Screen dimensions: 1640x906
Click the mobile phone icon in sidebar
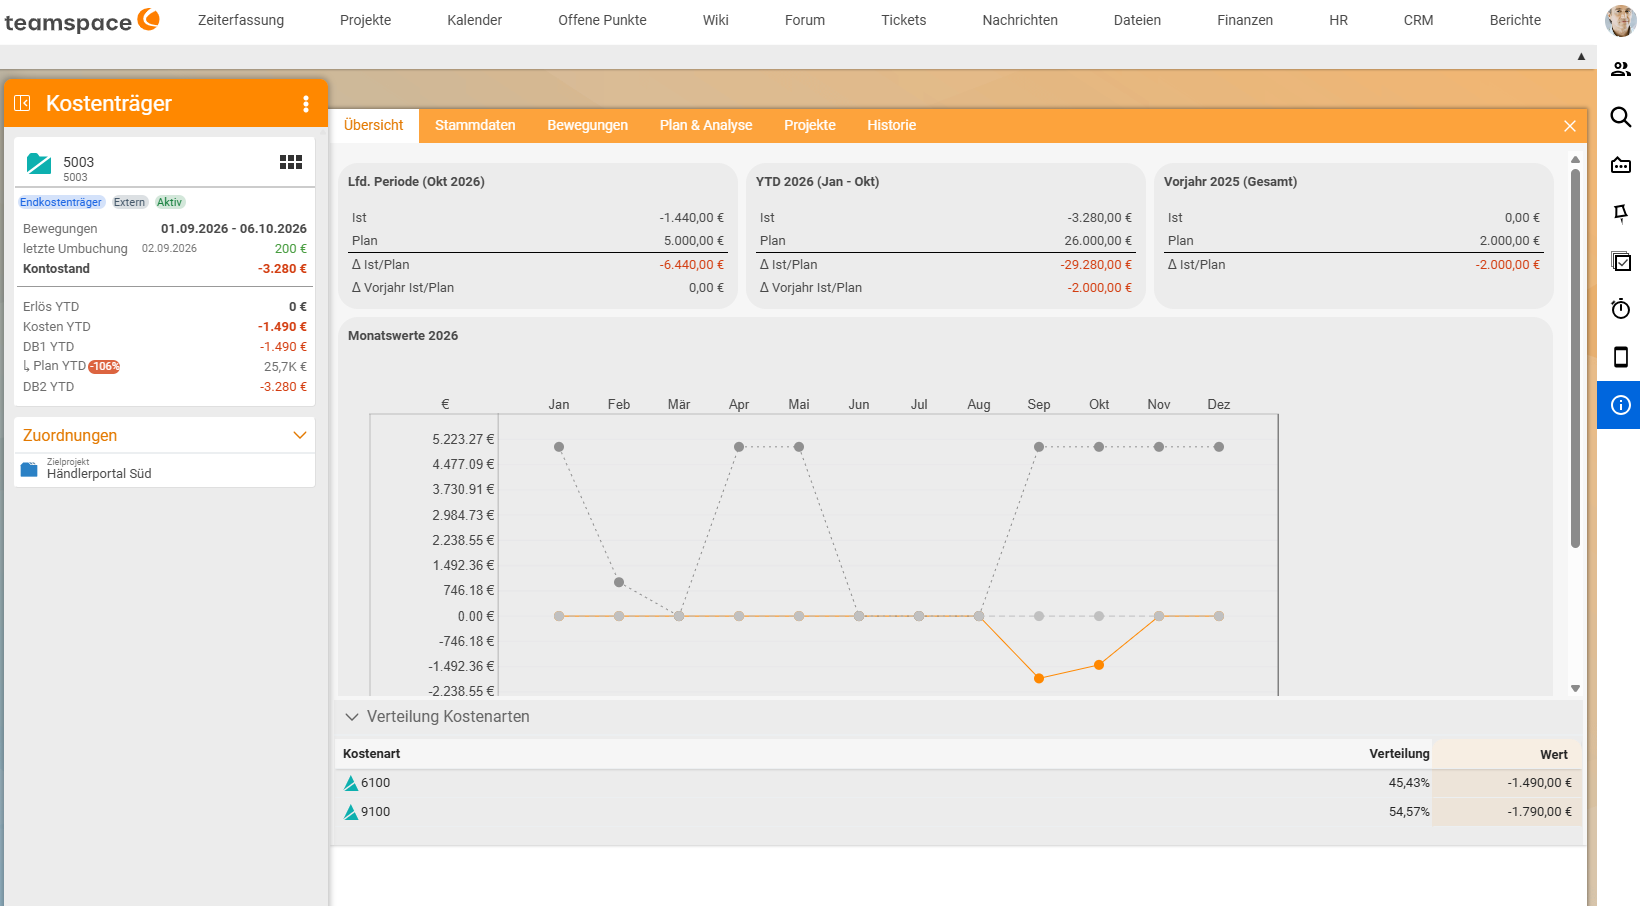[x=1621, y=357]
